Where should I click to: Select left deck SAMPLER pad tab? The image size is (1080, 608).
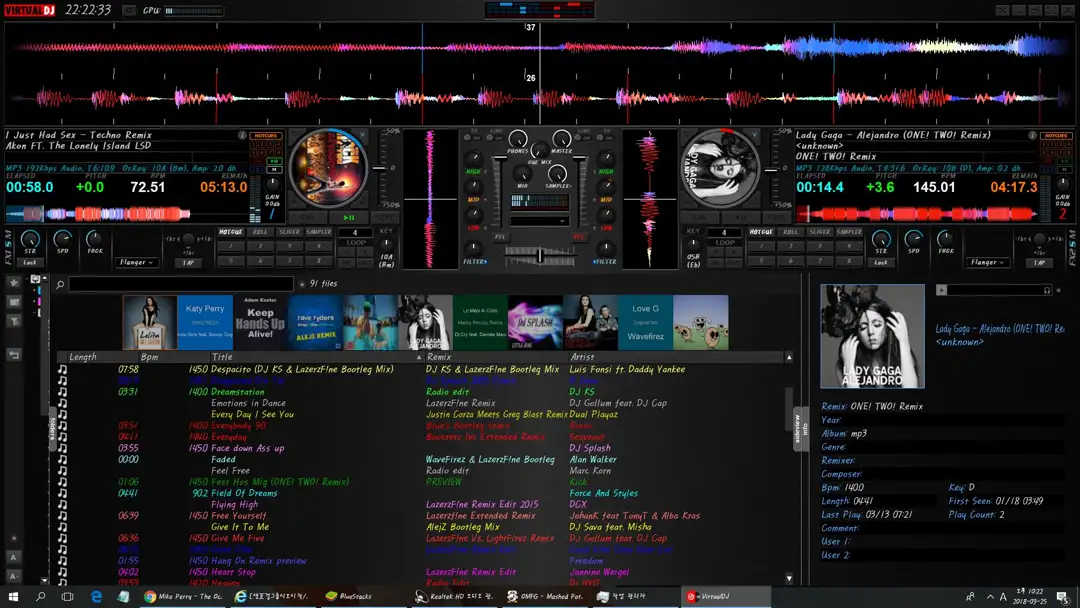tap(318, 232)
